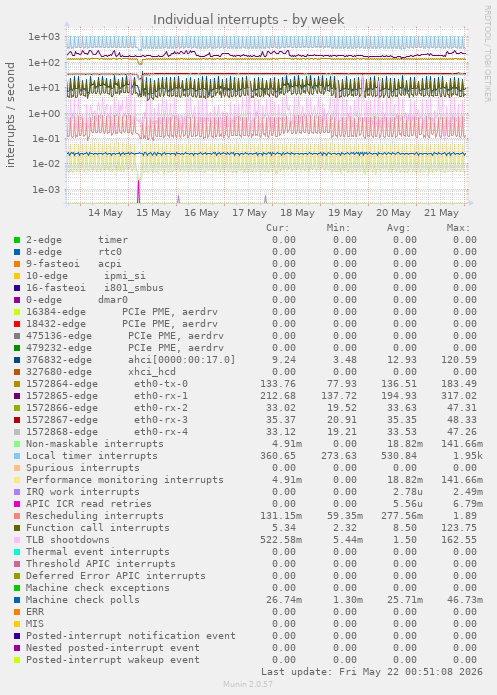Click the 19 May date axis label
Image resolution: width=497 pixels, height=695 pixels.
pos(345,213)
